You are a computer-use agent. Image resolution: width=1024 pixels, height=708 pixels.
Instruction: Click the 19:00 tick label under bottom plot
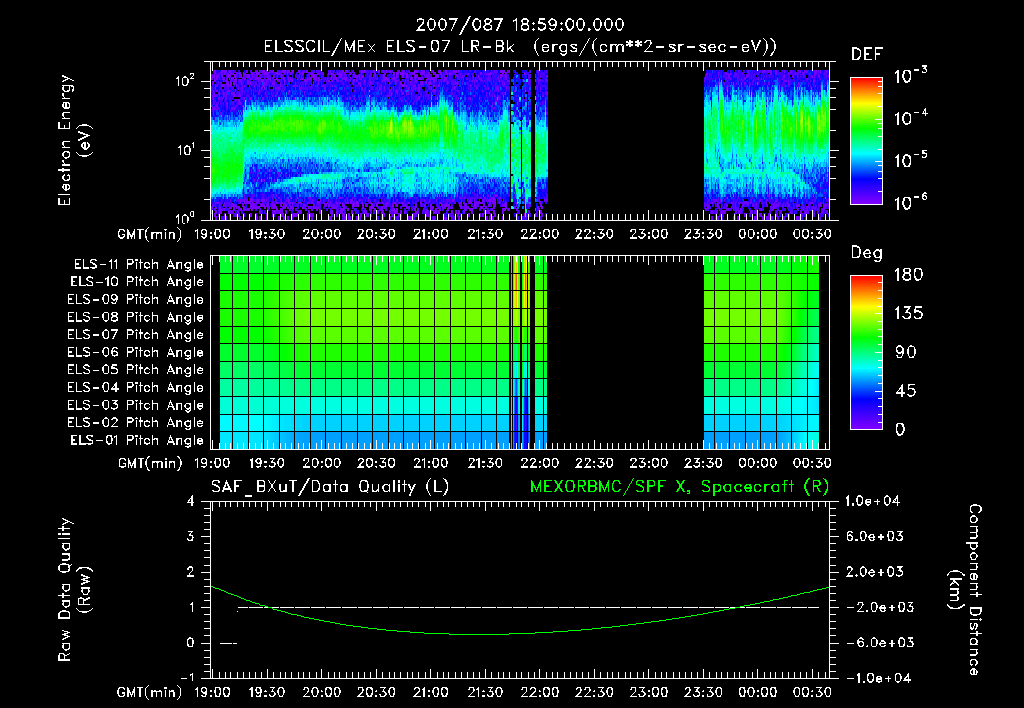point(212,692)
